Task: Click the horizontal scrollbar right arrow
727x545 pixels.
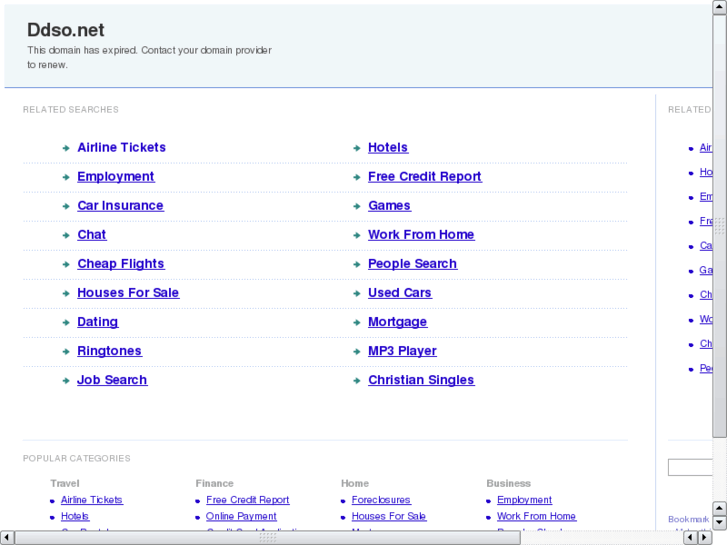Action: click(x=704, y=537)
